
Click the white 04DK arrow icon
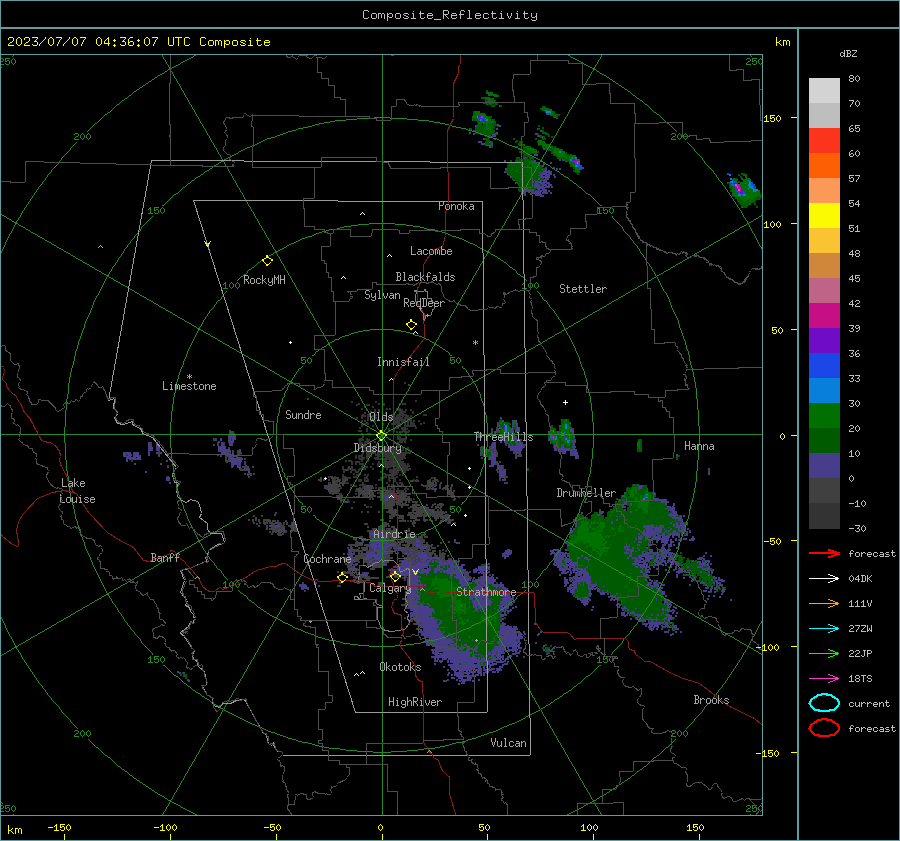coord(824,578)
